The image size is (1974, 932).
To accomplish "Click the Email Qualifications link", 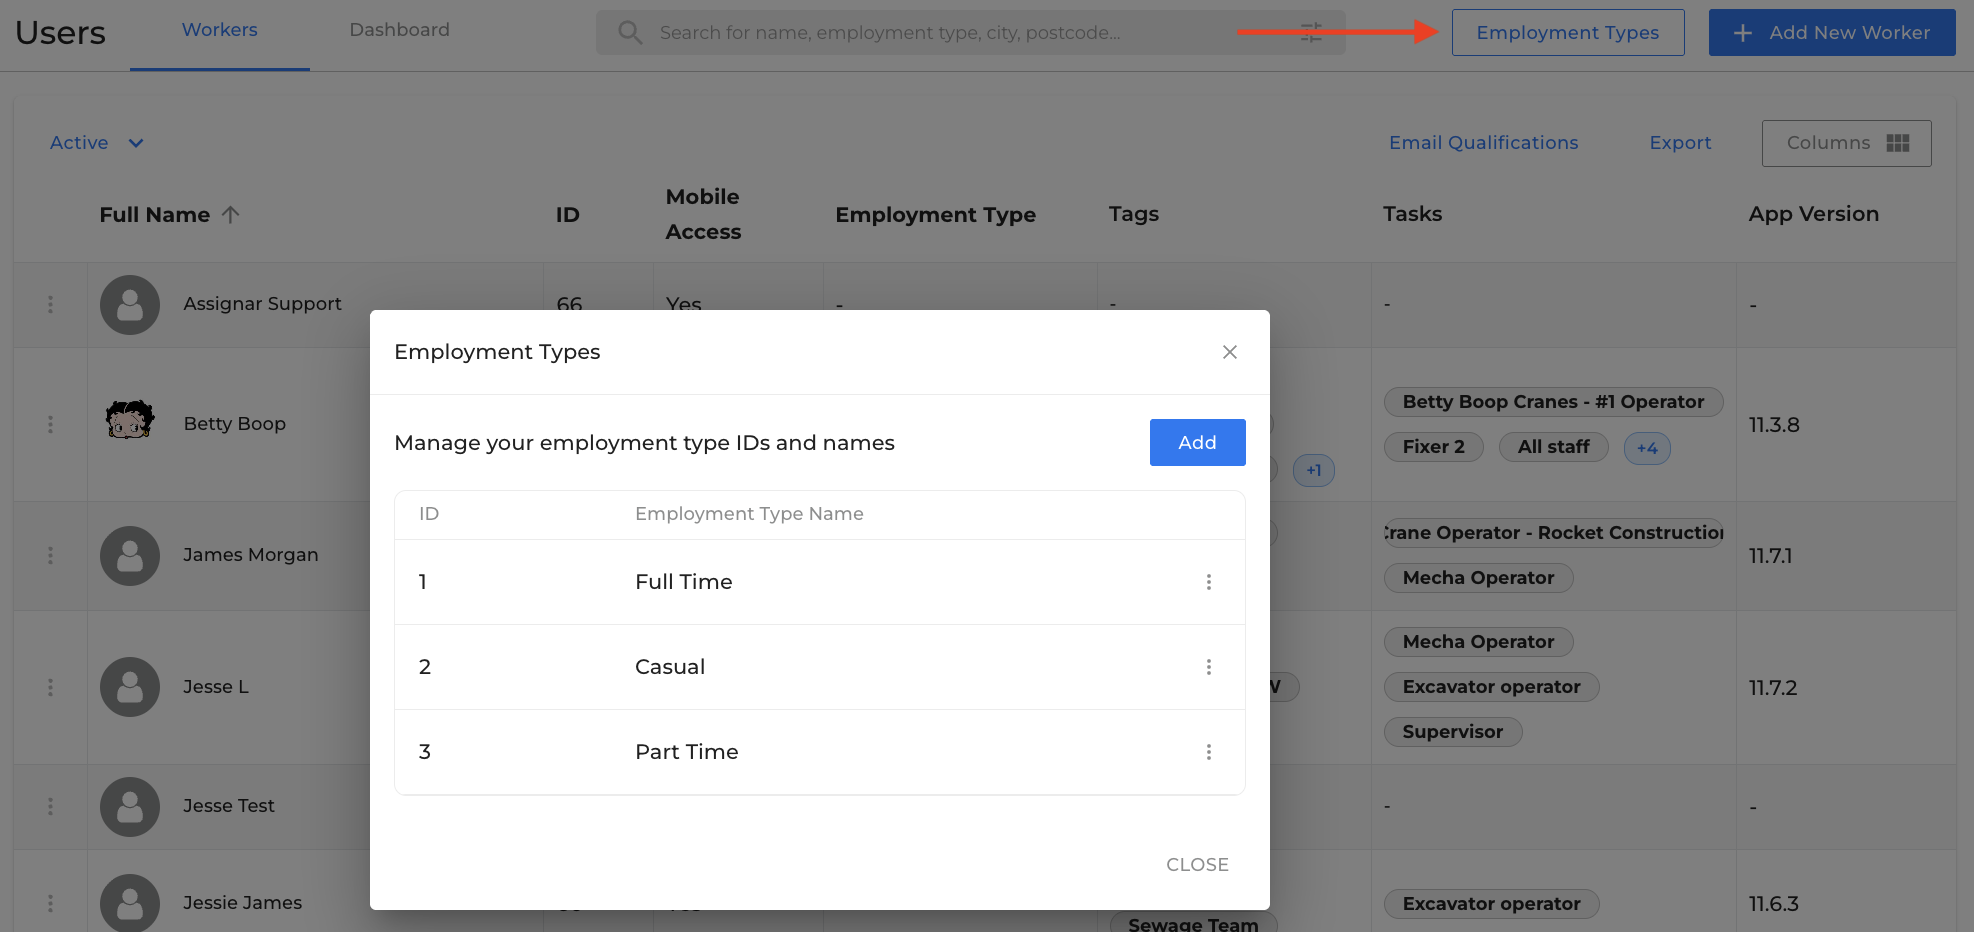I will (1484, 143).
